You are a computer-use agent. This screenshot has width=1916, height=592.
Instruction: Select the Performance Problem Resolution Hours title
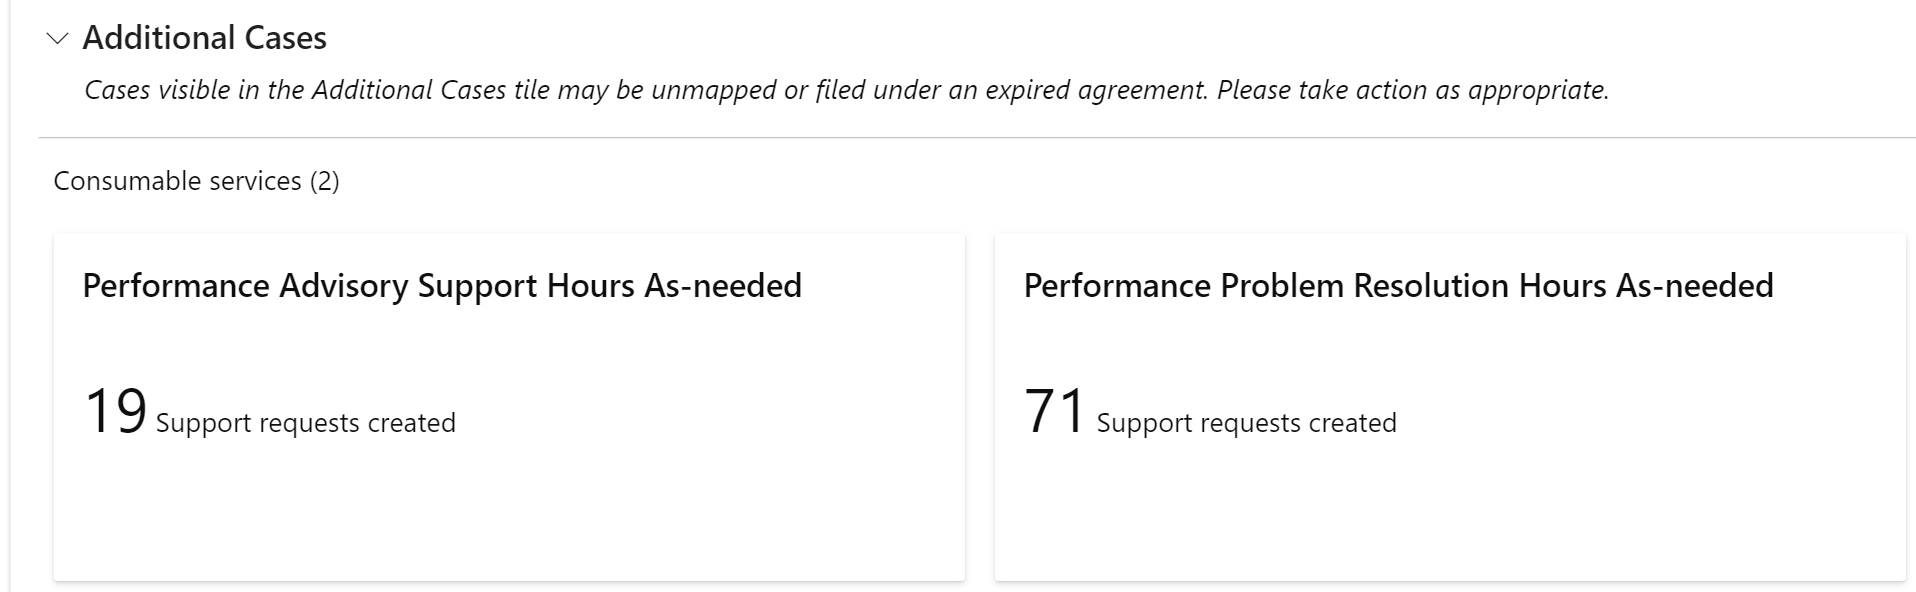pos(1398,286)
